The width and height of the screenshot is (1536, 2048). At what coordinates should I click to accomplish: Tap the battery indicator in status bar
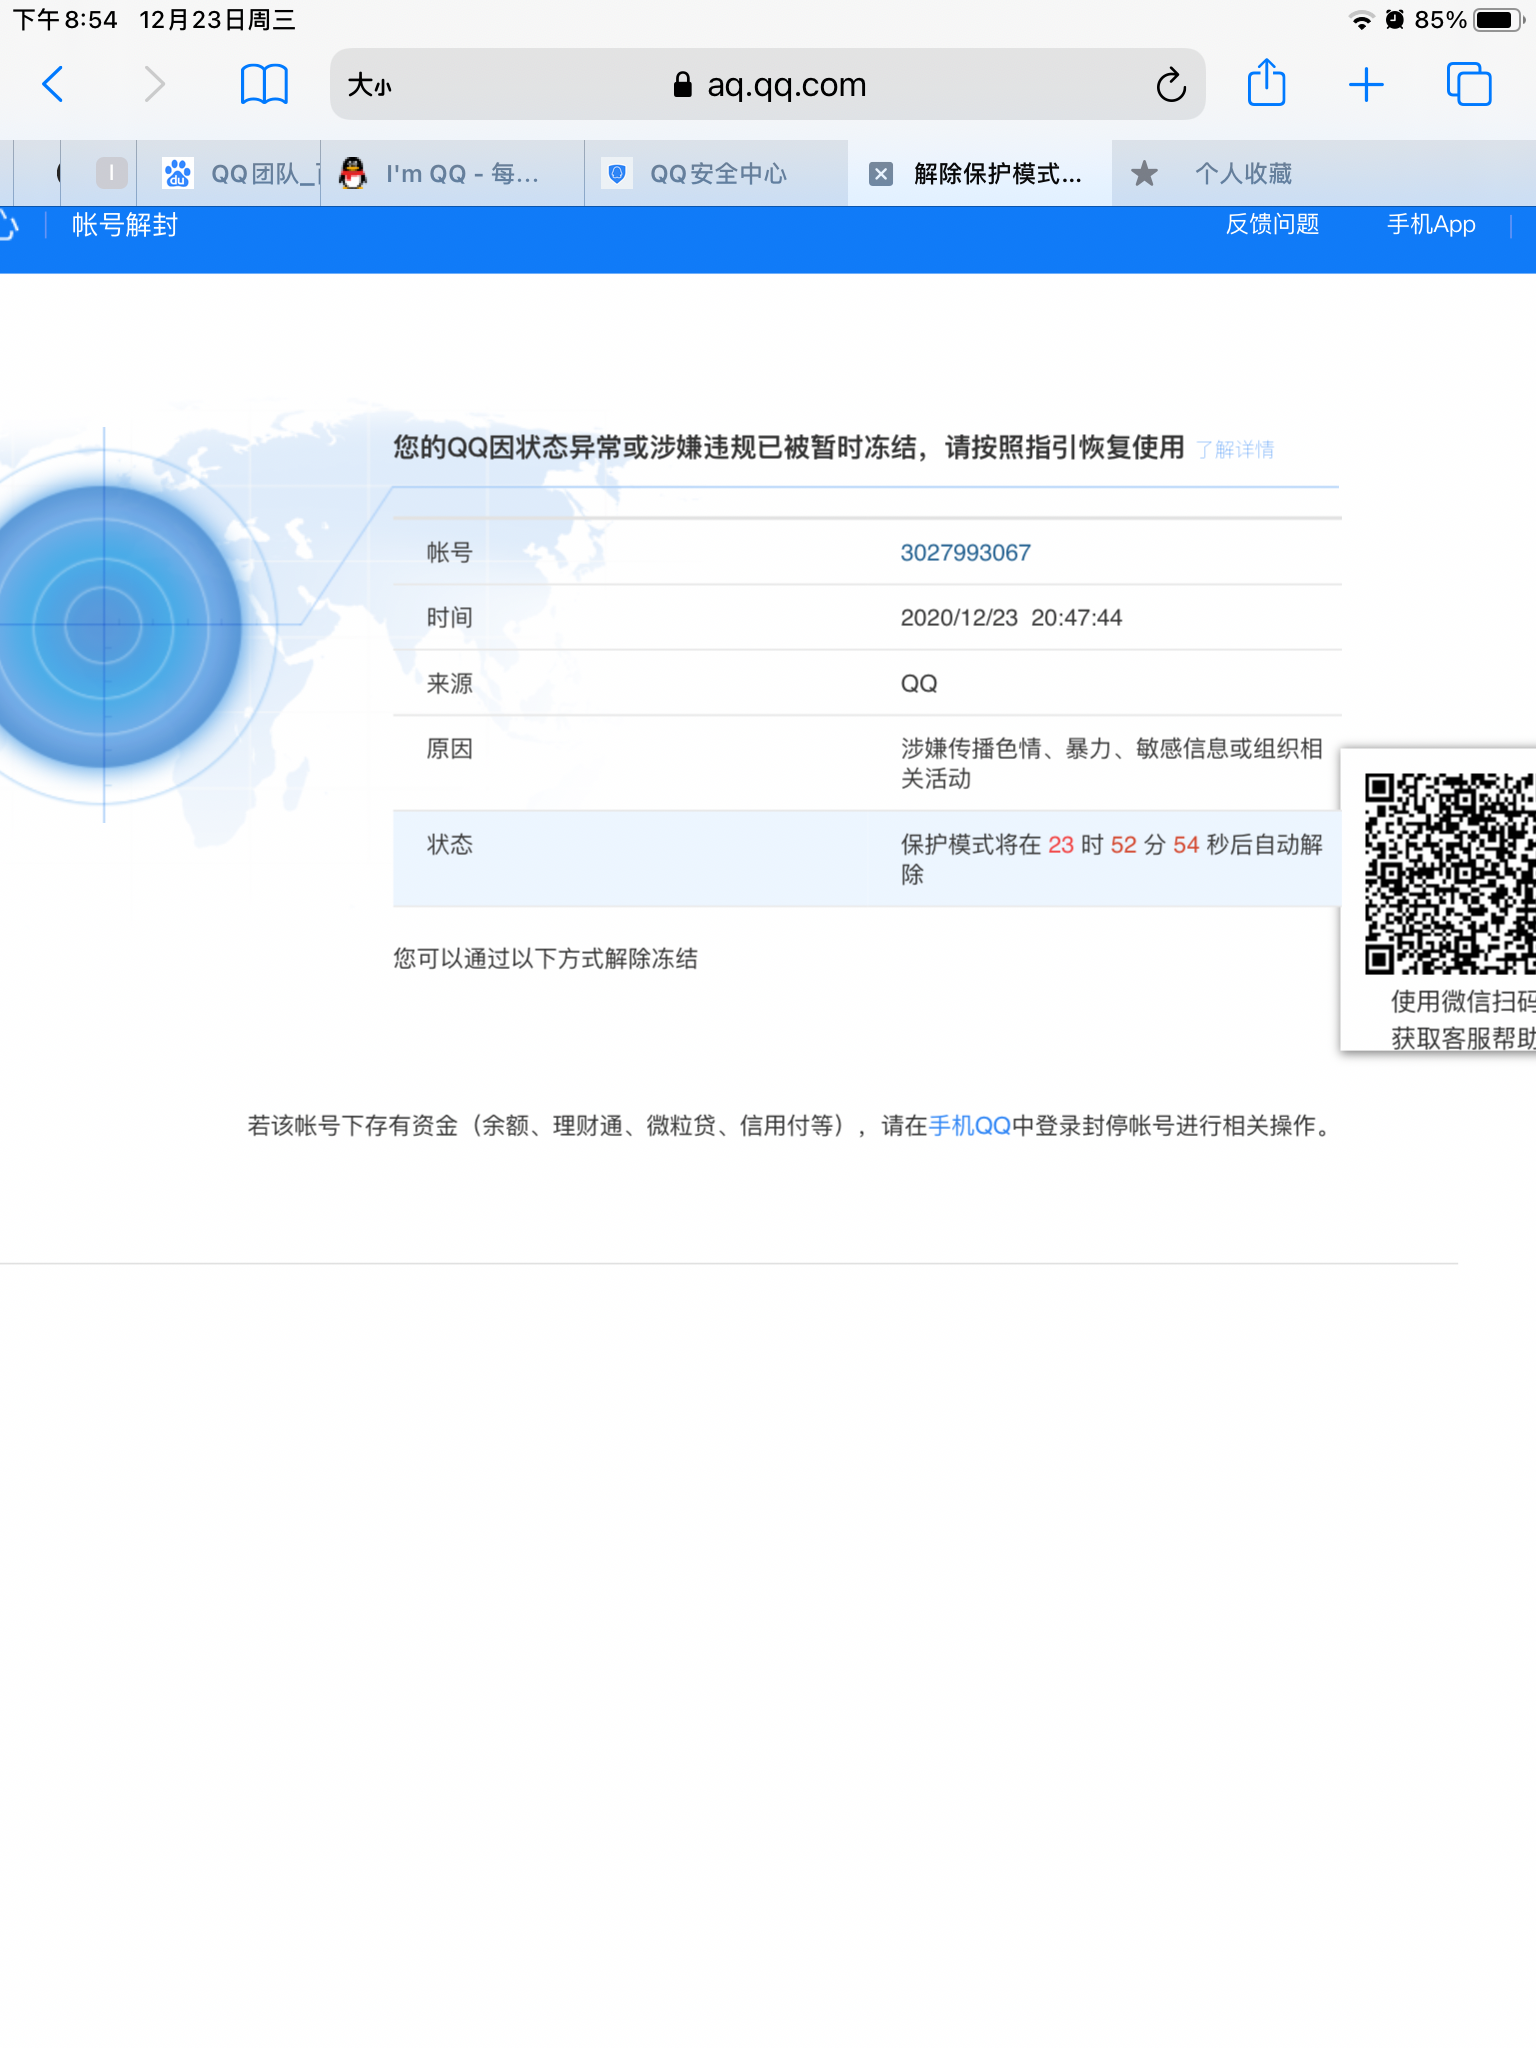[x=1499, y=20]
